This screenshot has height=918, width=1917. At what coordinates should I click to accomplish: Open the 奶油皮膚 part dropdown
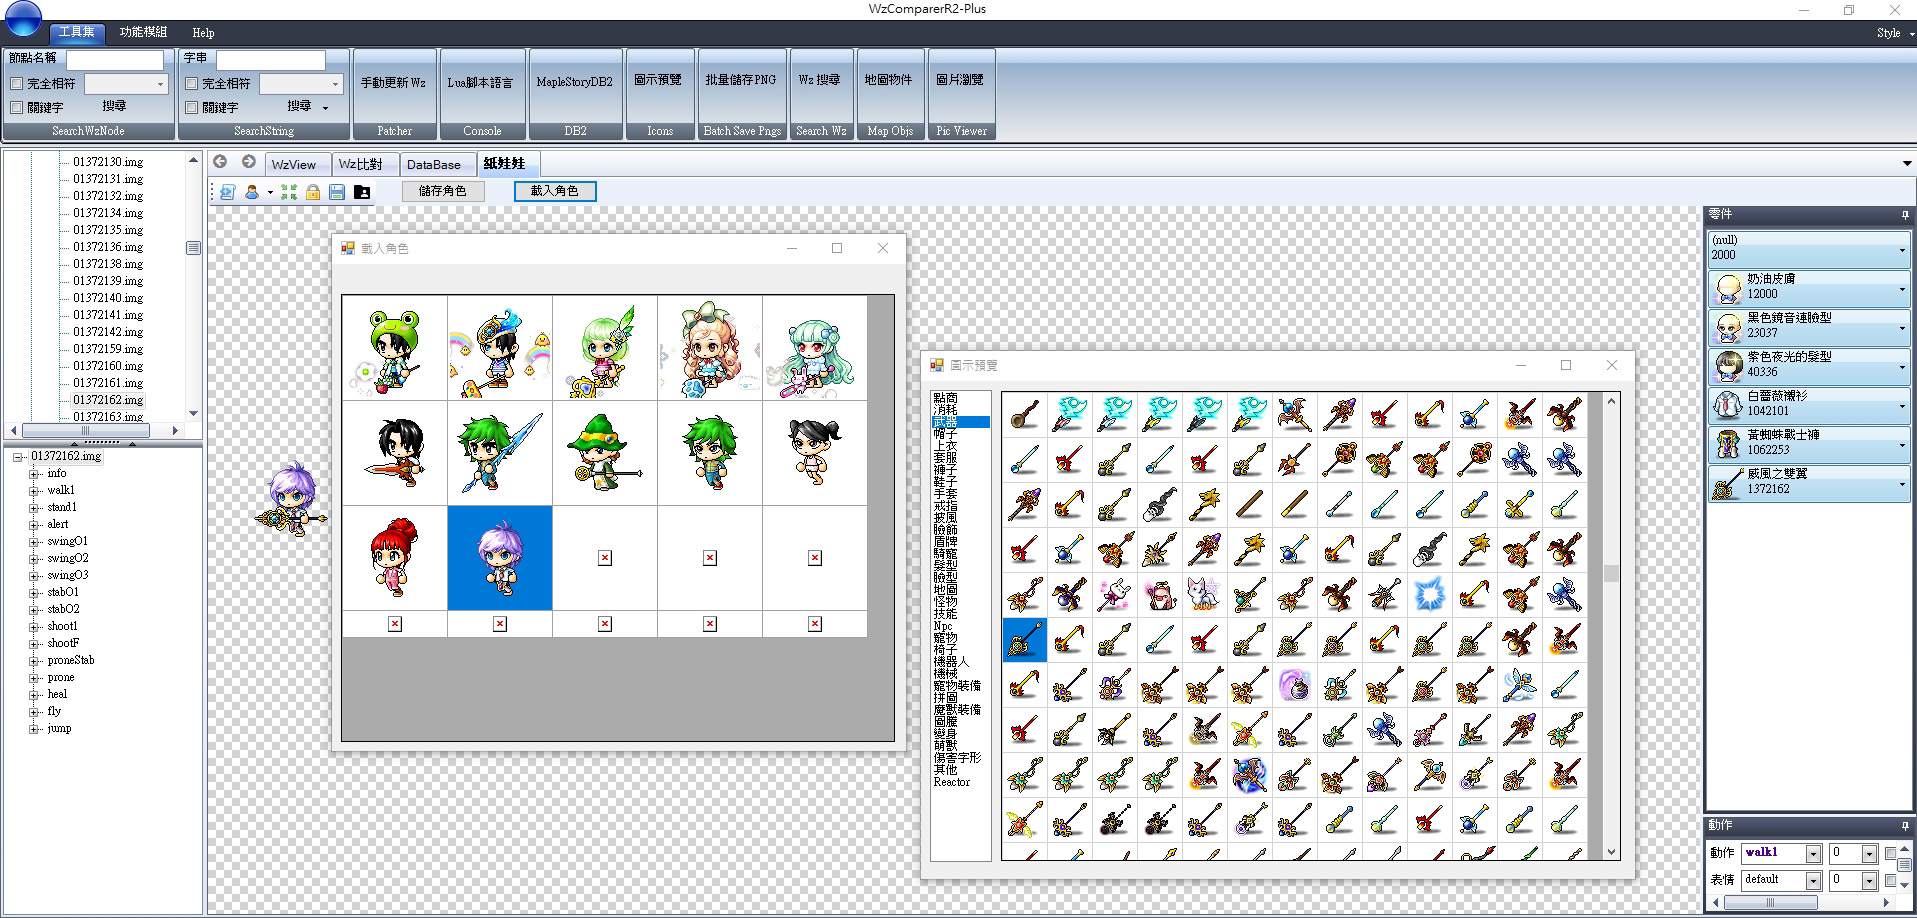click(1902, 289)
